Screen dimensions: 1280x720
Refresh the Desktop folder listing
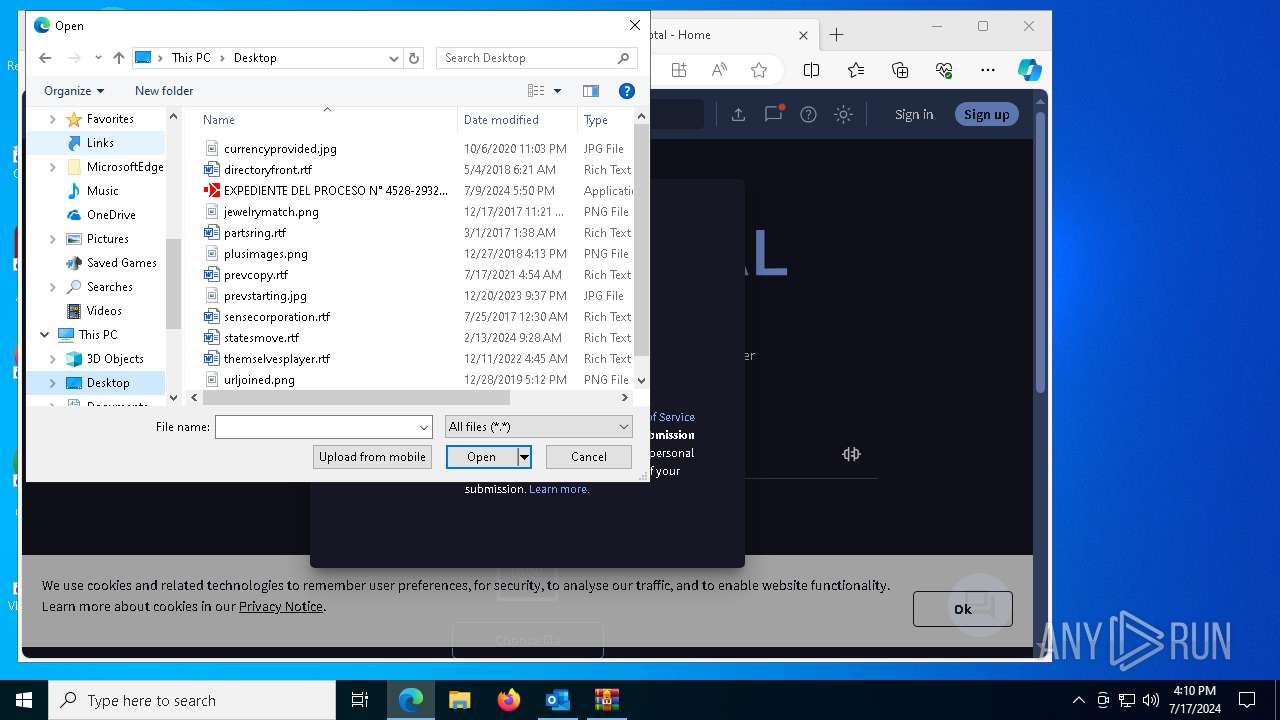414,58
